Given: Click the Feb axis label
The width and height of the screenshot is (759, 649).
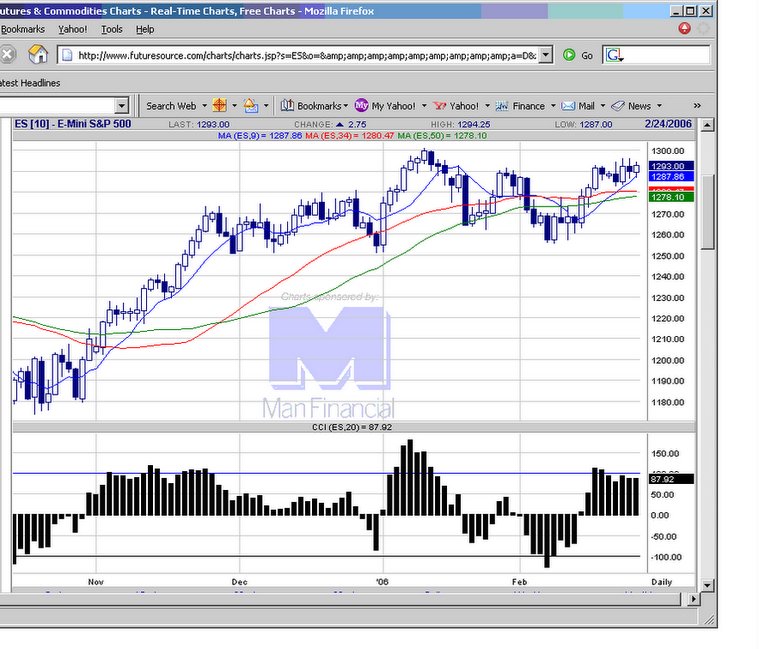Looking at the screenshot, I should [x=519, y=582].
